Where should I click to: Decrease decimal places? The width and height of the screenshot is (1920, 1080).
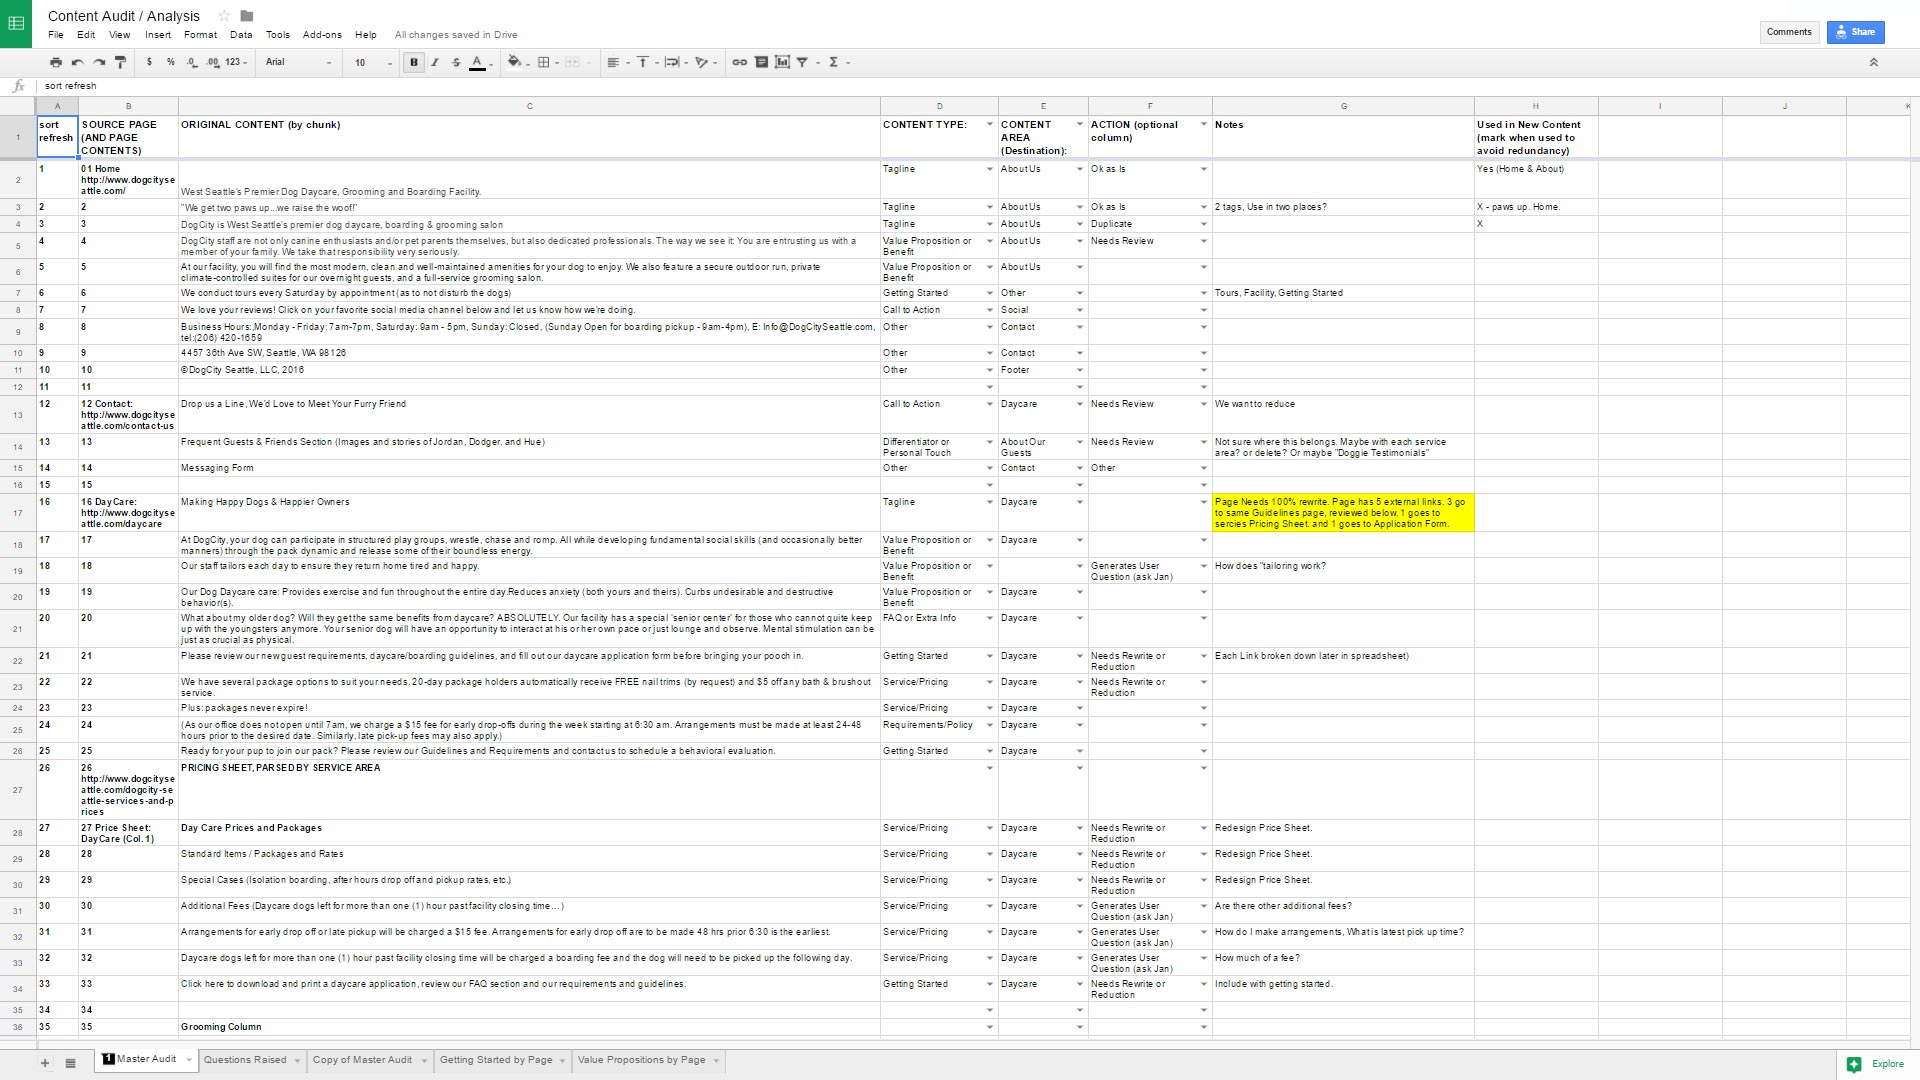pos(192,62)
